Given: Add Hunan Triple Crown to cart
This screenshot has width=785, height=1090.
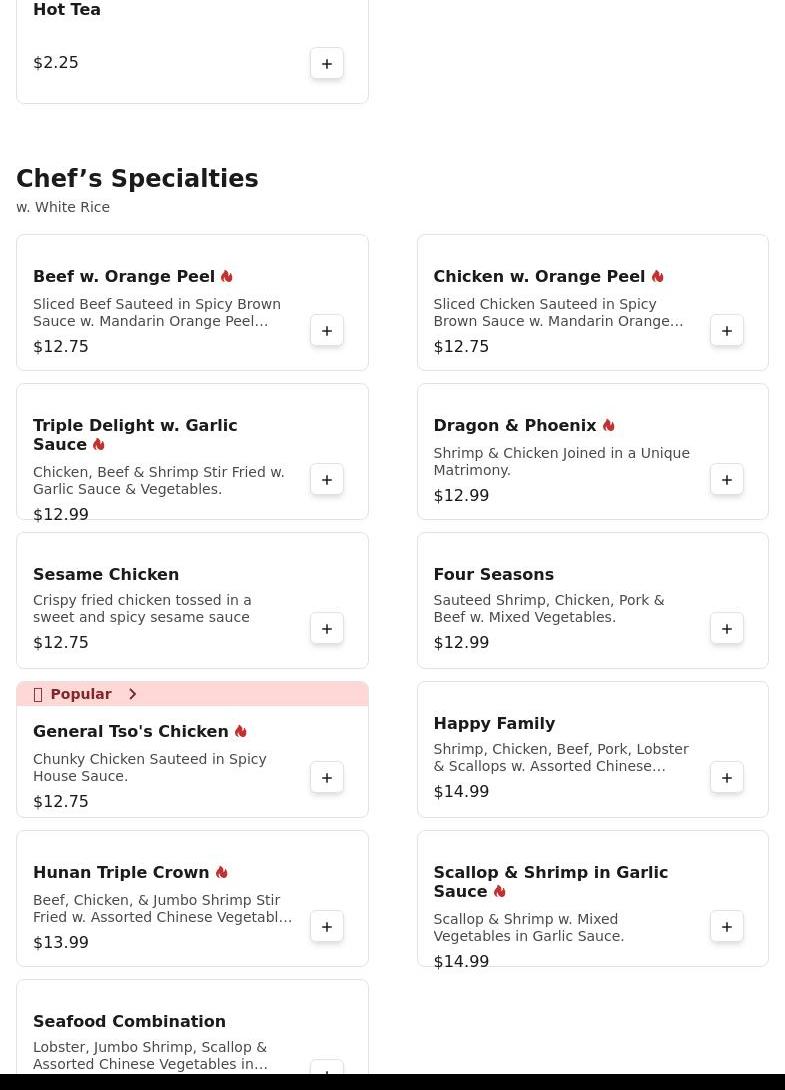Looking at the screenshot, I should [x=327, y=926].
